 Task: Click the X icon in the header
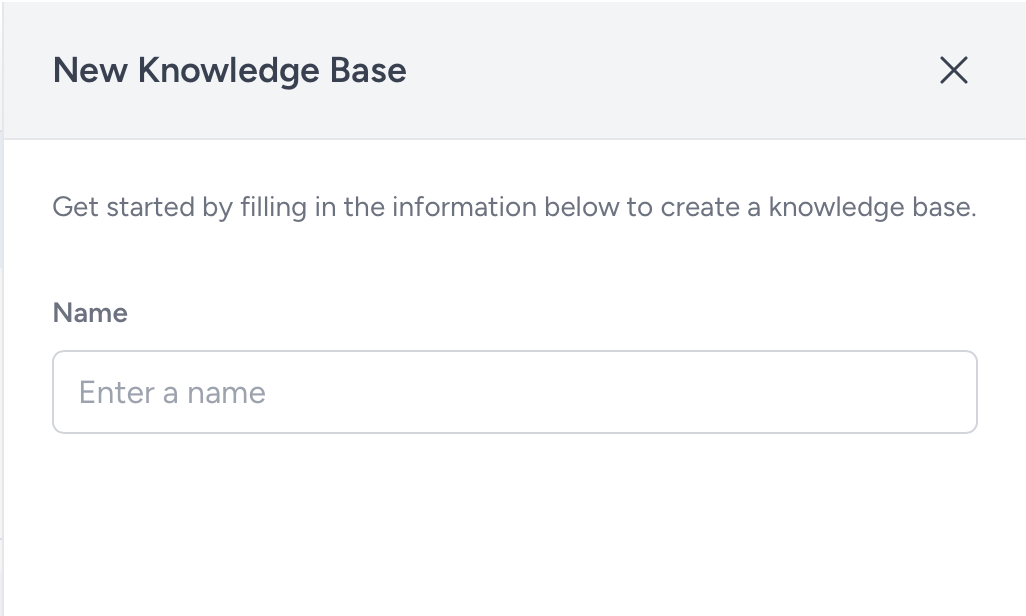tap(954, 70)
